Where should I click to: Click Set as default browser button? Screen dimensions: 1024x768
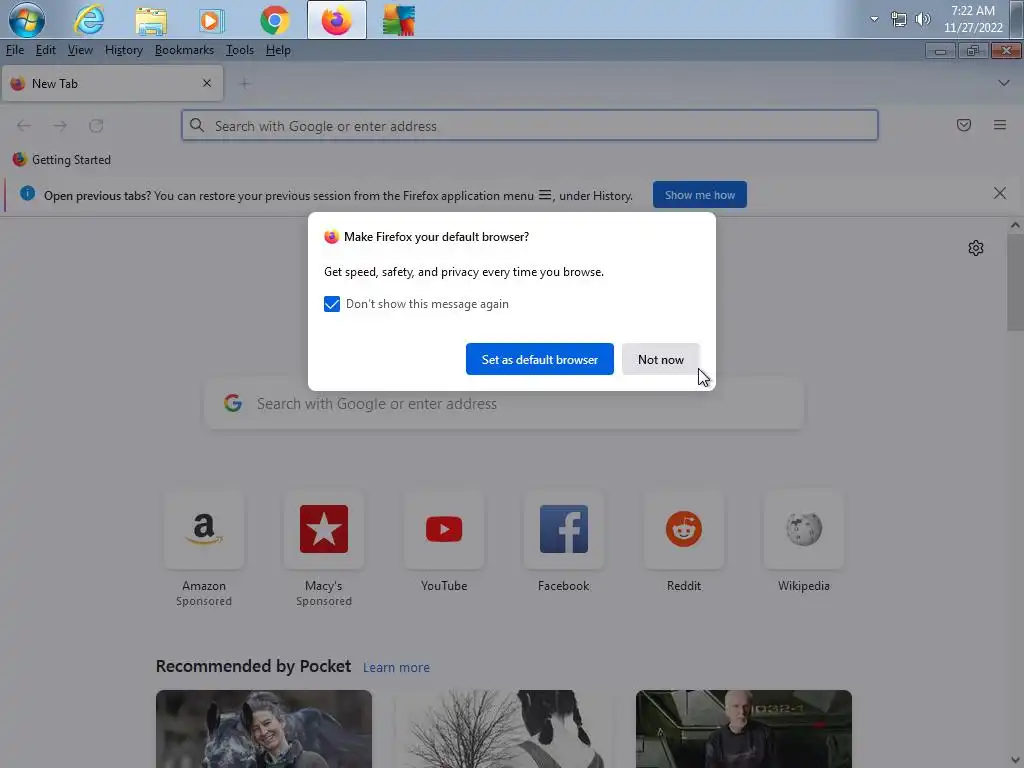click(x=539, y=359)
